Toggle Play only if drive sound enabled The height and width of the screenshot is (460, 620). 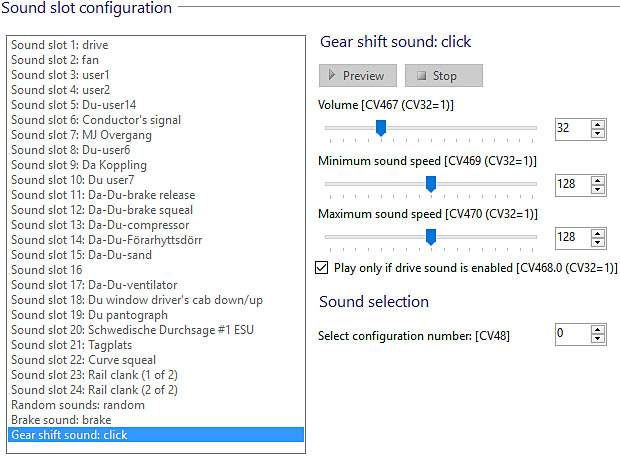click(x=322, y=268)
